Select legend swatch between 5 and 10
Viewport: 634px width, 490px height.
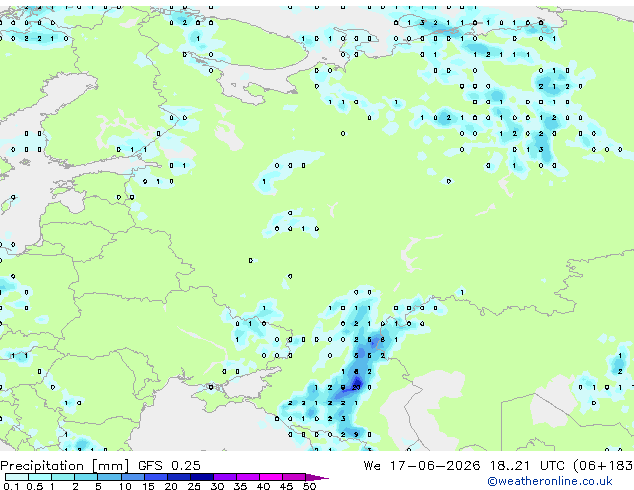pyautogui.click(x=109, y=477)
